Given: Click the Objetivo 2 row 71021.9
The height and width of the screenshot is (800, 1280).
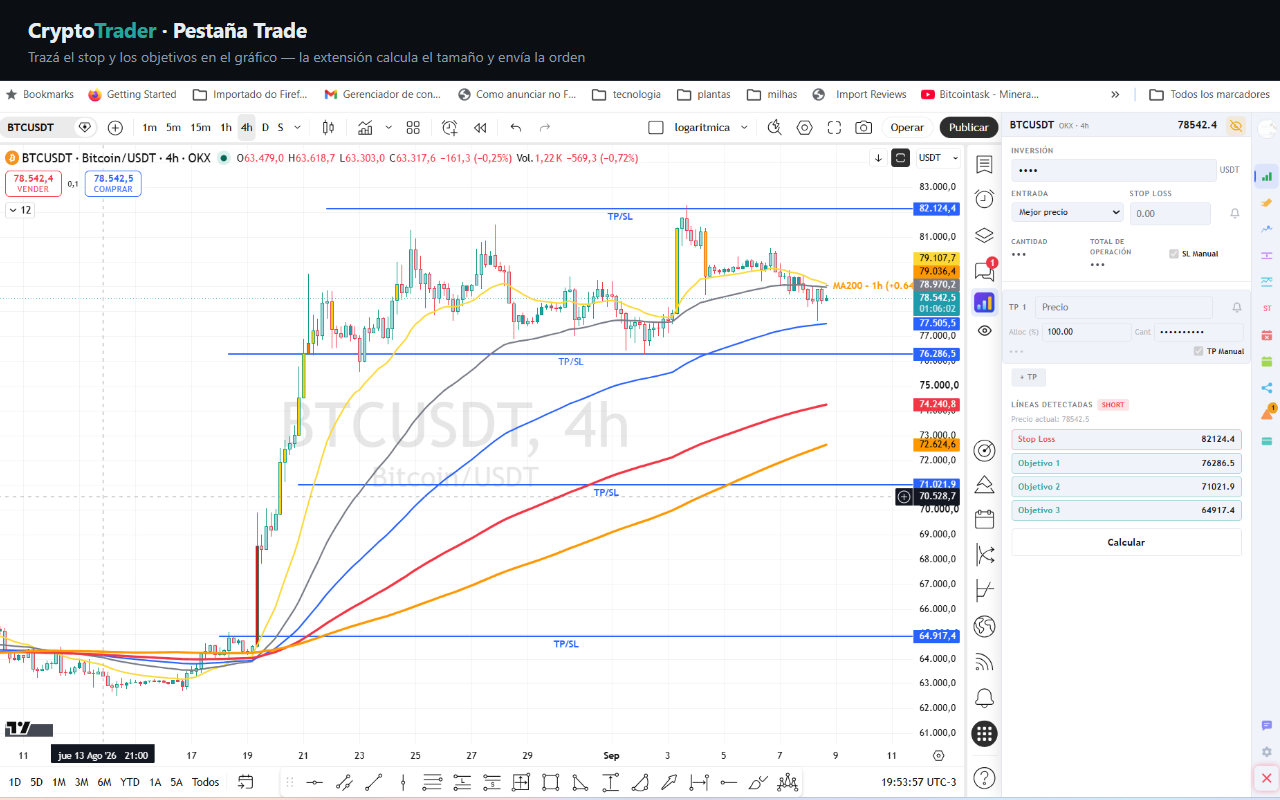Looking at the screenshot, I should pos(1126,486).
